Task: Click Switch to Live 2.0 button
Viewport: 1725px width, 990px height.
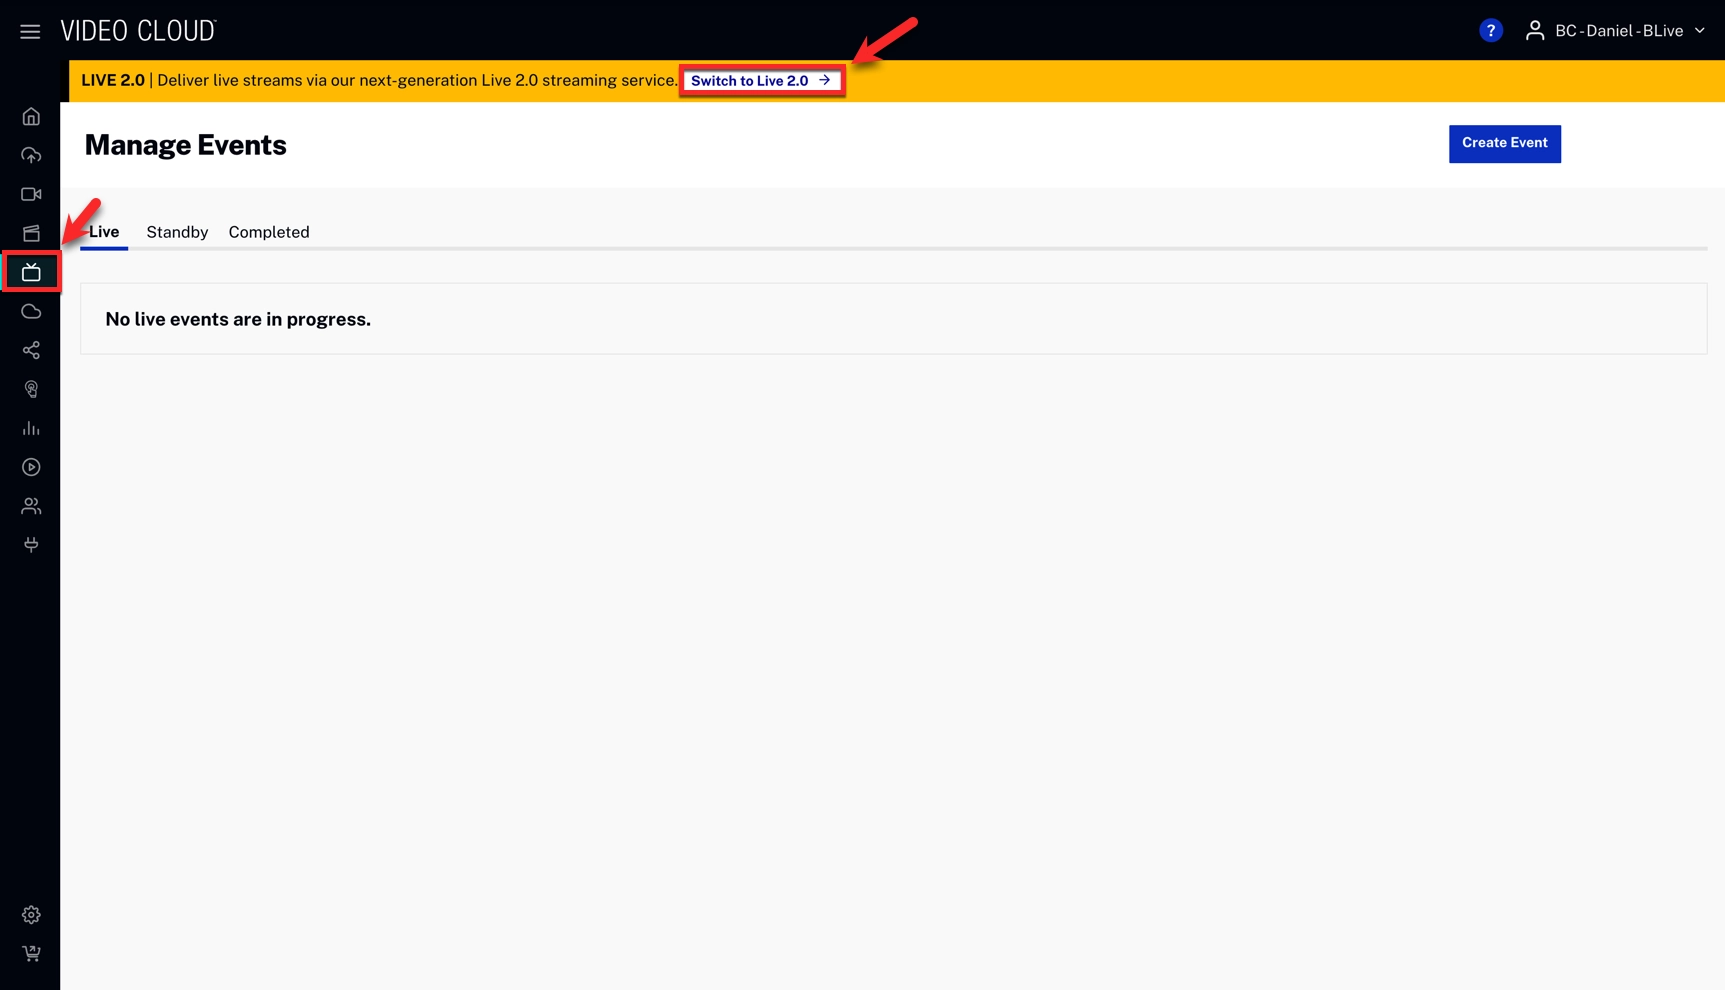Action: (761, 81)
